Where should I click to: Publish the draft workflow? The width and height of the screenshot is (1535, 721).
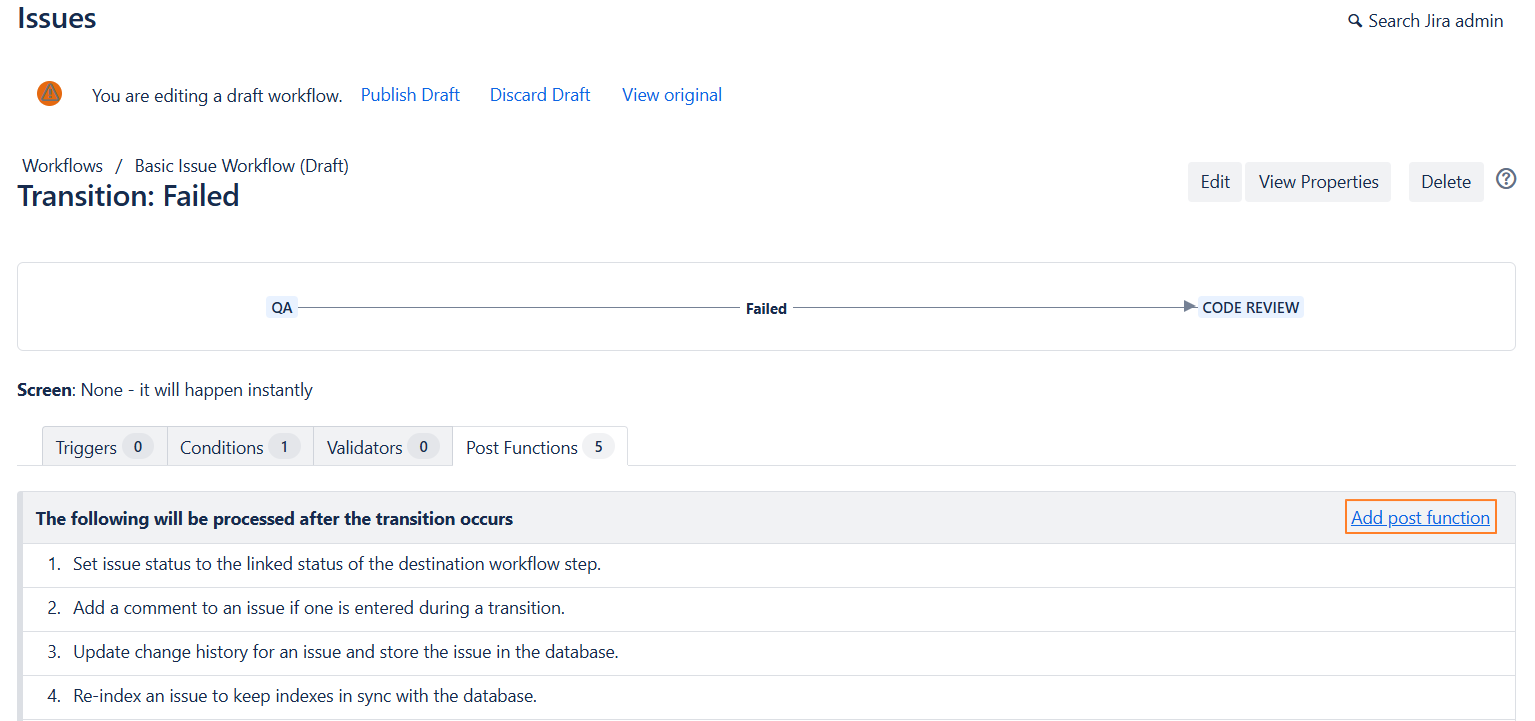(410, 95)
